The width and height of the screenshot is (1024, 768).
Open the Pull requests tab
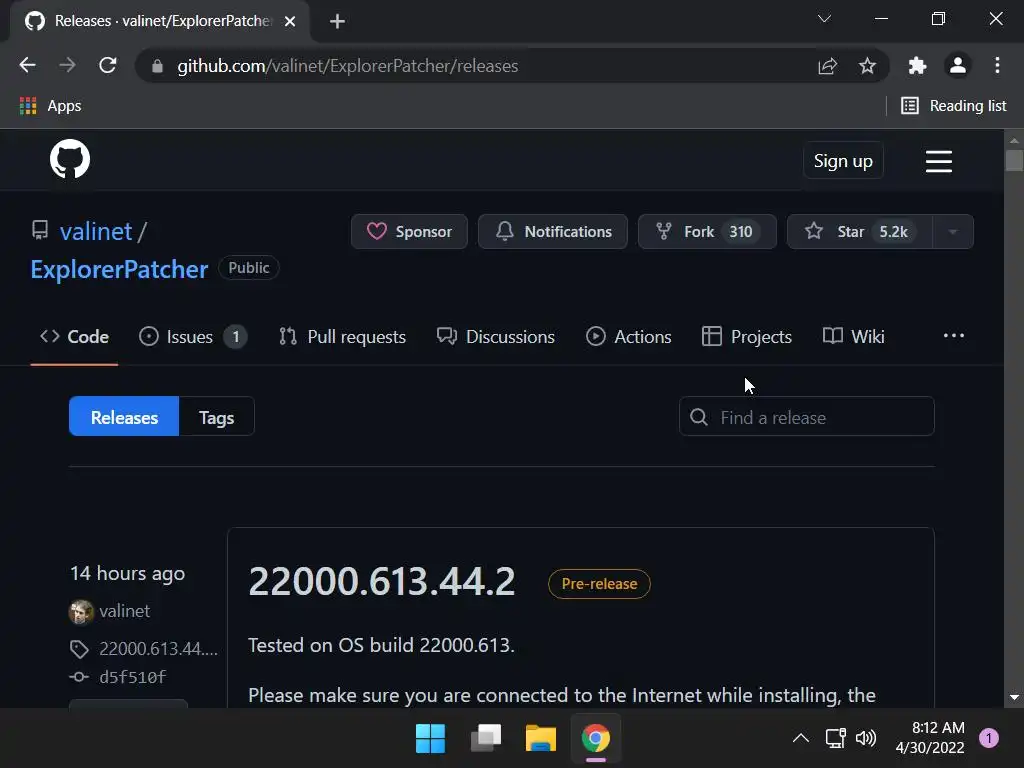[x=342, y=337]
